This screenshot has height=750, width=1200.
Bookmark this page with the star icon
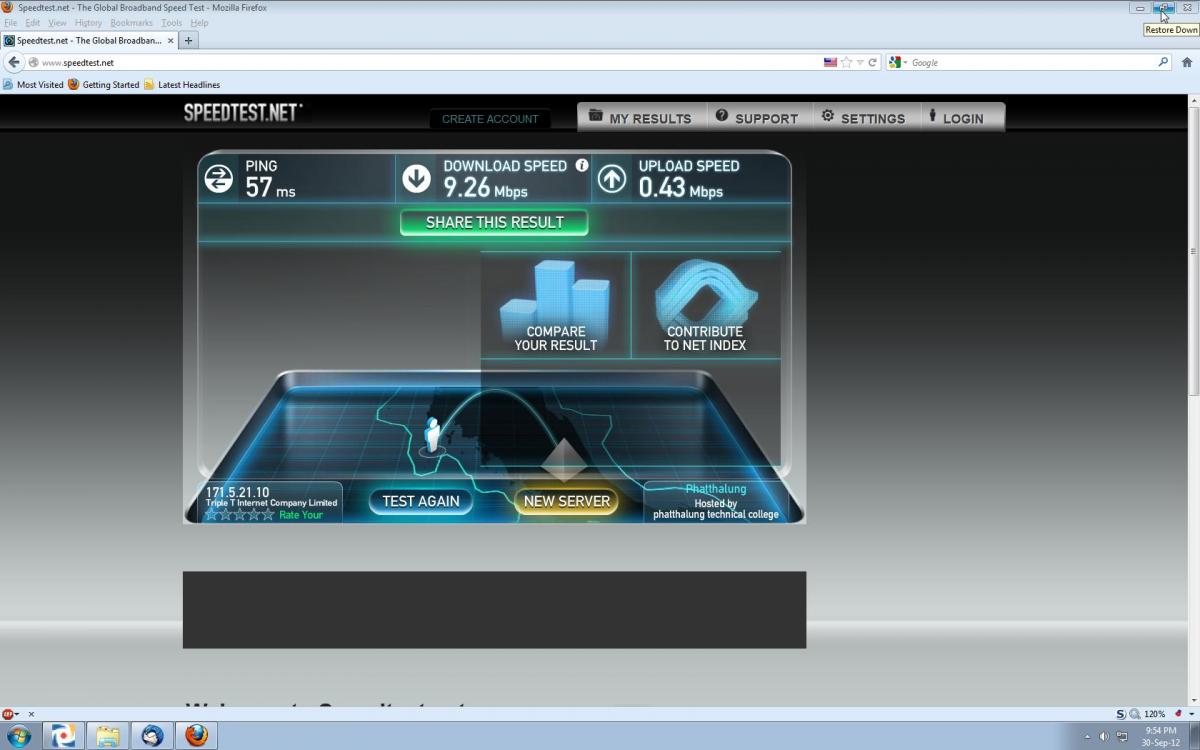coord(846,62)
